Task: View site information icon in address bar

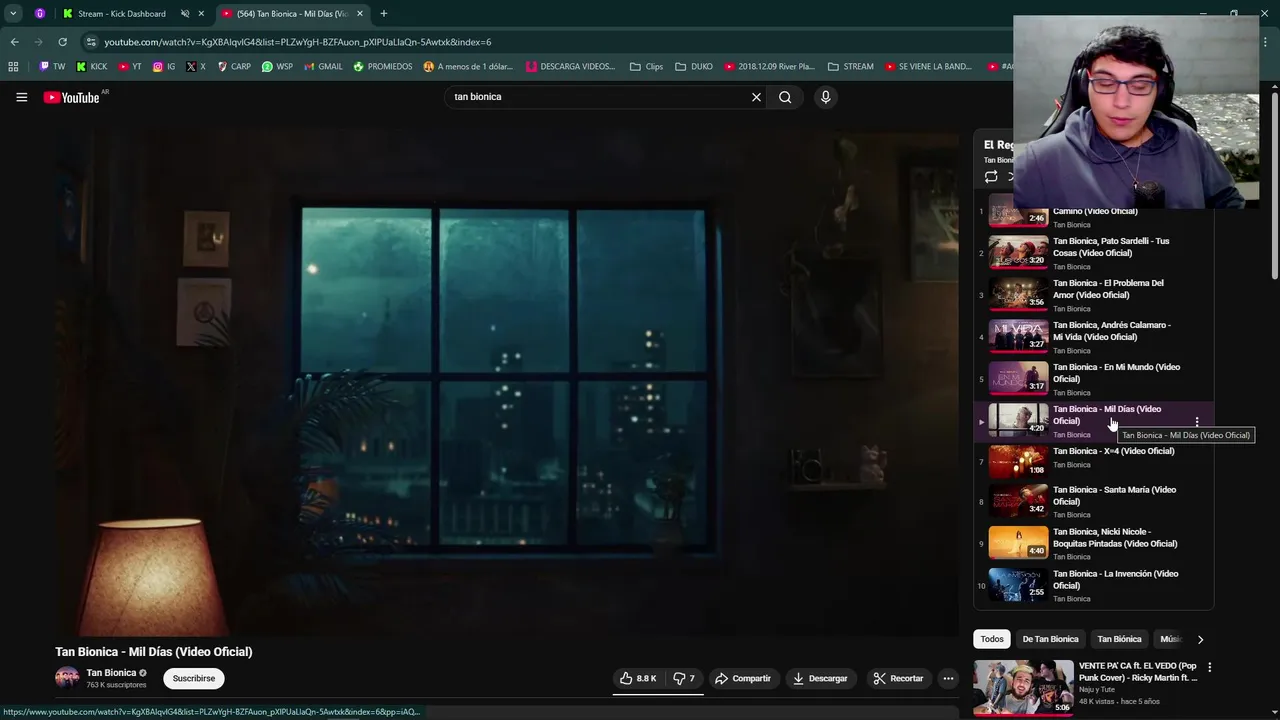Action: tap(91, 42)
